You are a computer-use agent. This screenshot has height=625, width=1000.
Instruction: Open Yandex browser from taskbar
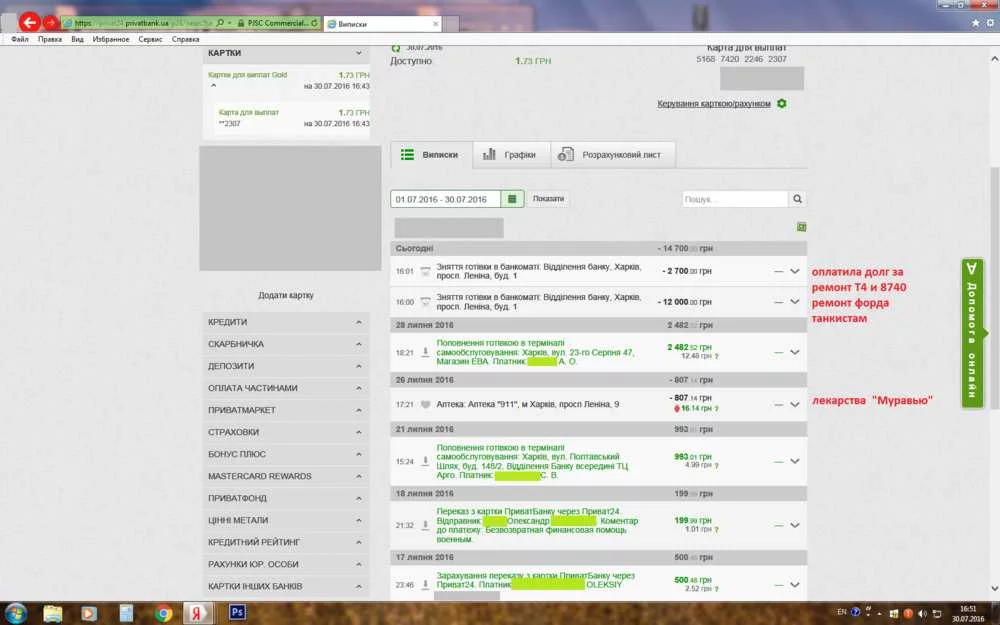point(197,614)
